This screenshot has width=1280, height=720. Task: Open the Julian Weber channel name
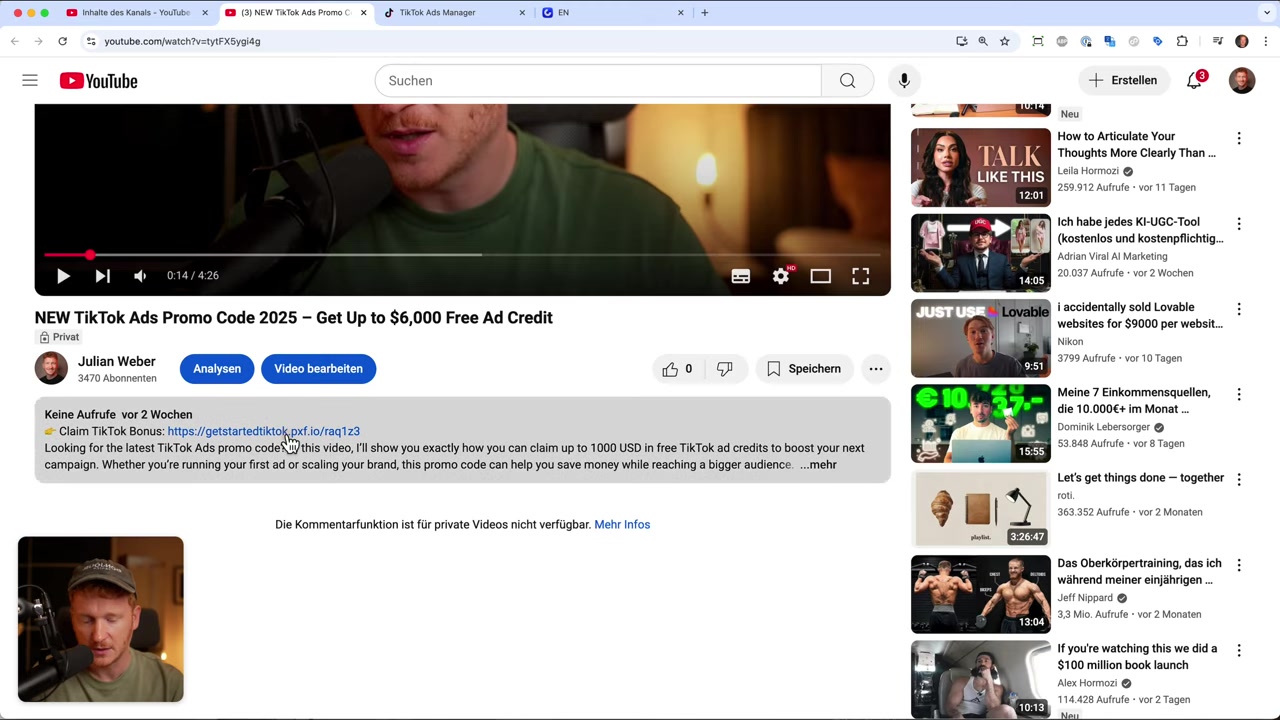(117, 361)
